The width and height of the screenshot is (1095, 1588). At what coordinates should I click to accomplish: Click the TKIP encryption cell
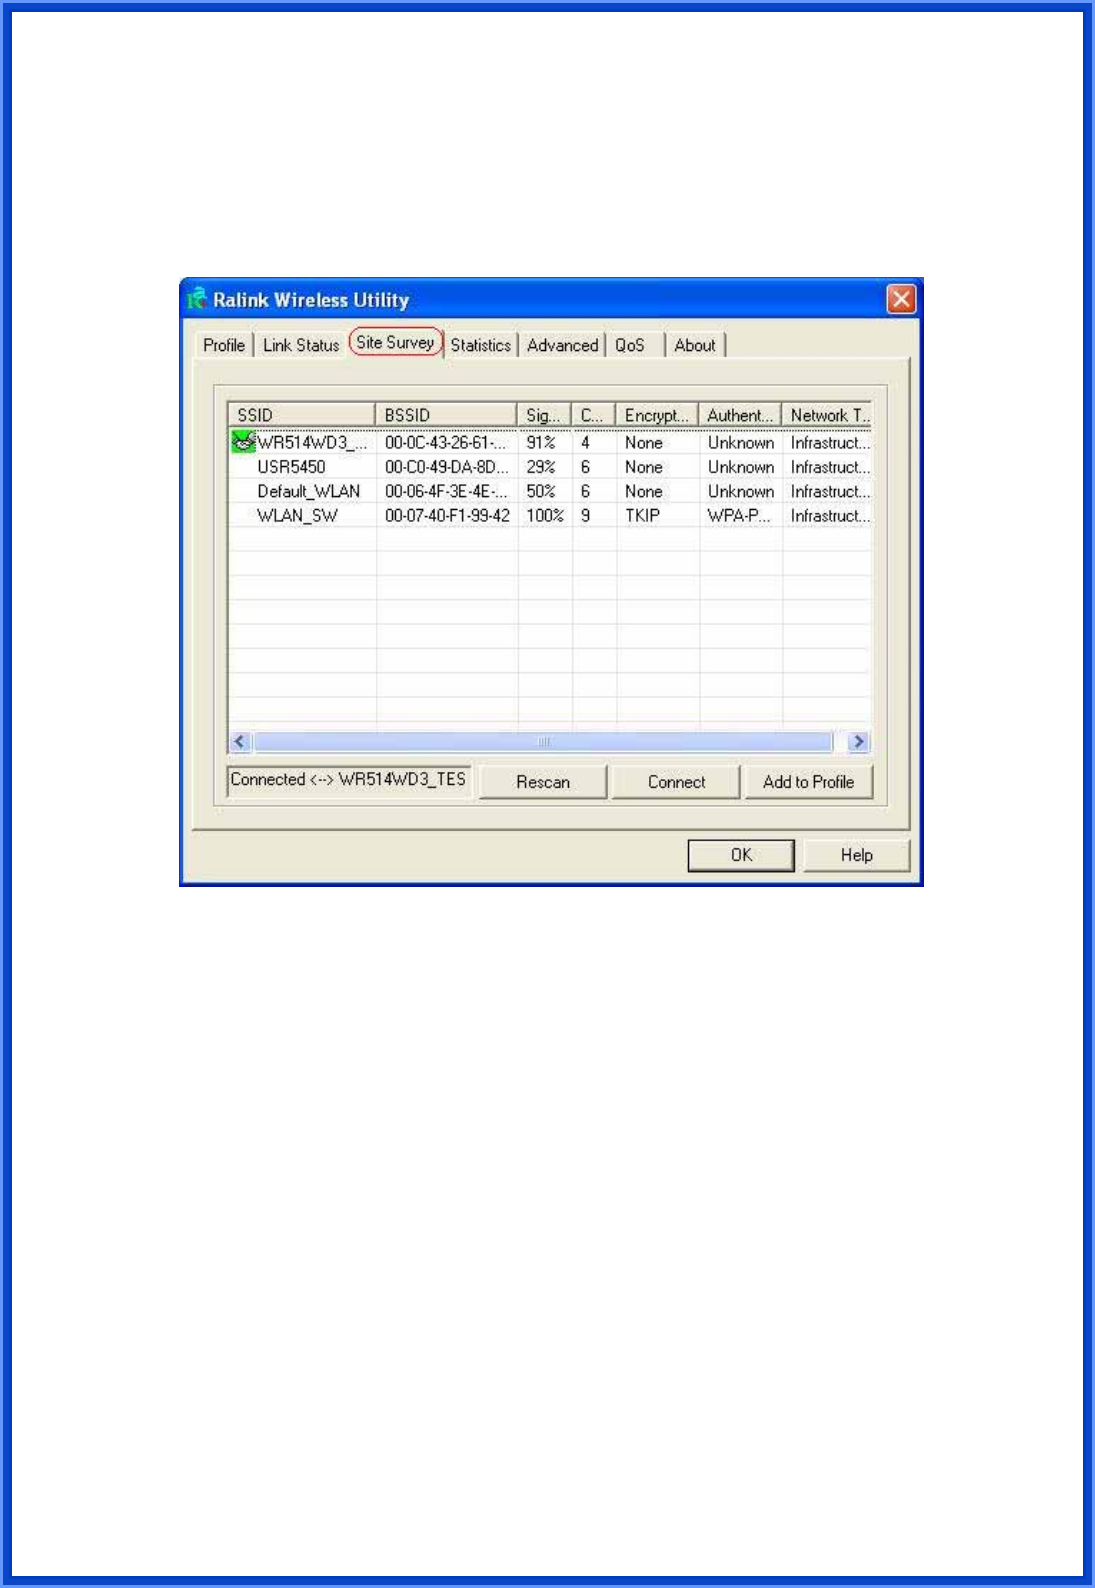pyautogui.click(x=642, y=516)
